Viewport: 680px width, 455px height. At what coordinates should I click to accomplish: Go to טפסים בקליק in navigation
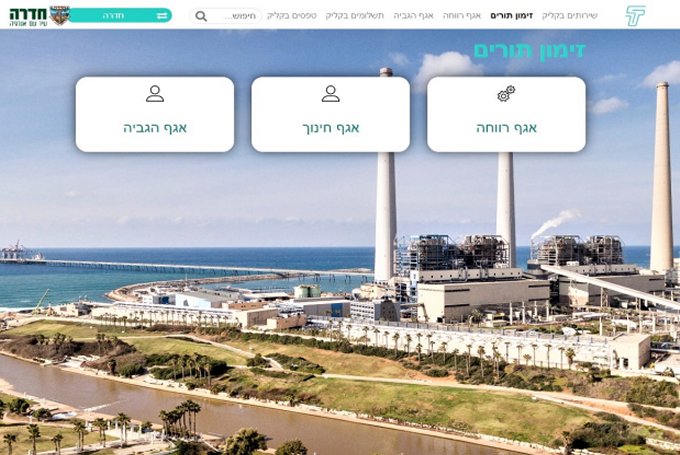(291, 16)
